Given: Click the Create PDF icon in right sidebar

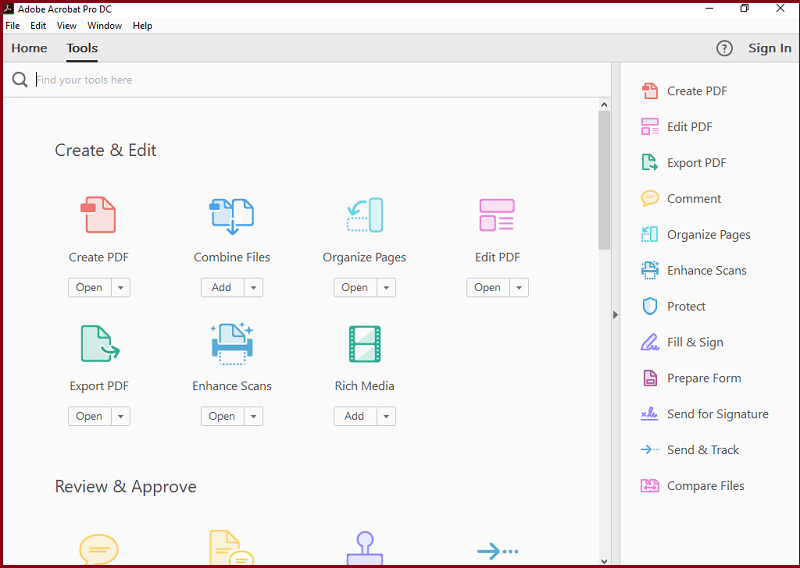Looking at the screenshot, I should point(649,91).
